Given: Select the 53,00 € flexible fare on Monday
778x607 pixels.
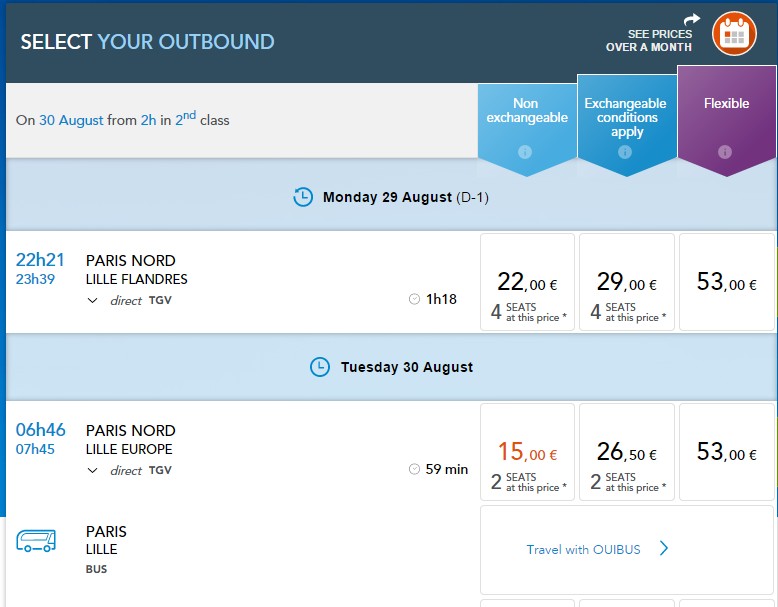Looking at the screenshot, I should tap(726, 282).
